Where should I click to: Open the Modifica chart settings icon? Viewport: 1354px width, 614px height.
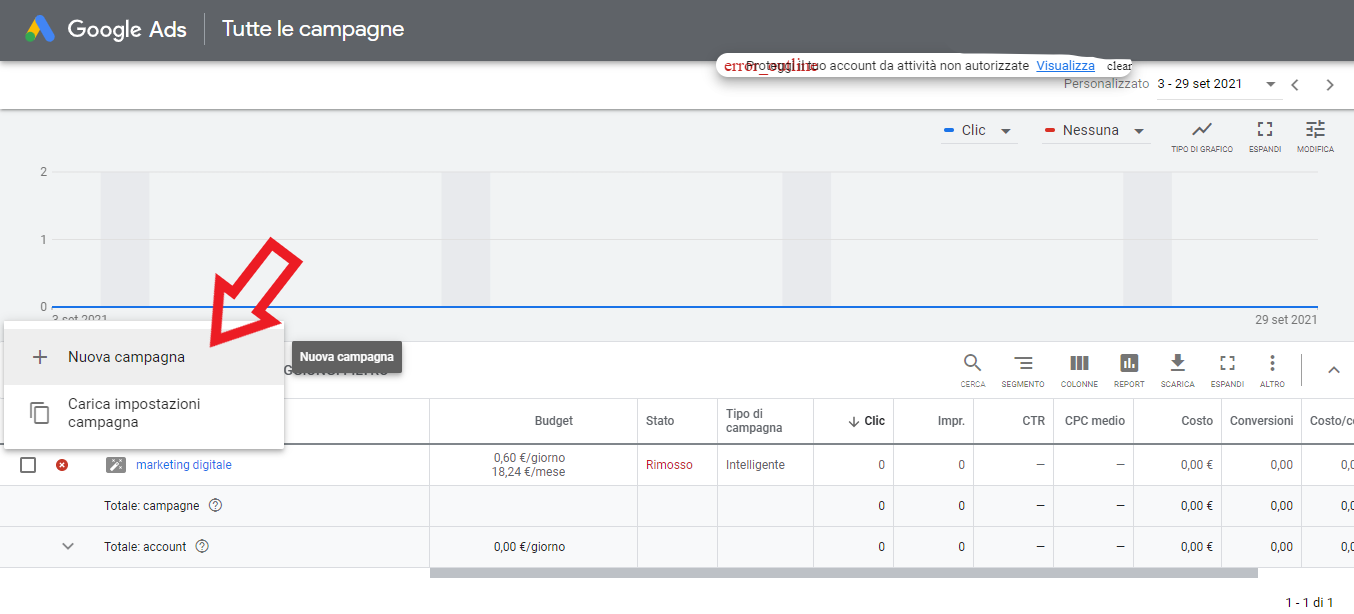point(1315,130)
